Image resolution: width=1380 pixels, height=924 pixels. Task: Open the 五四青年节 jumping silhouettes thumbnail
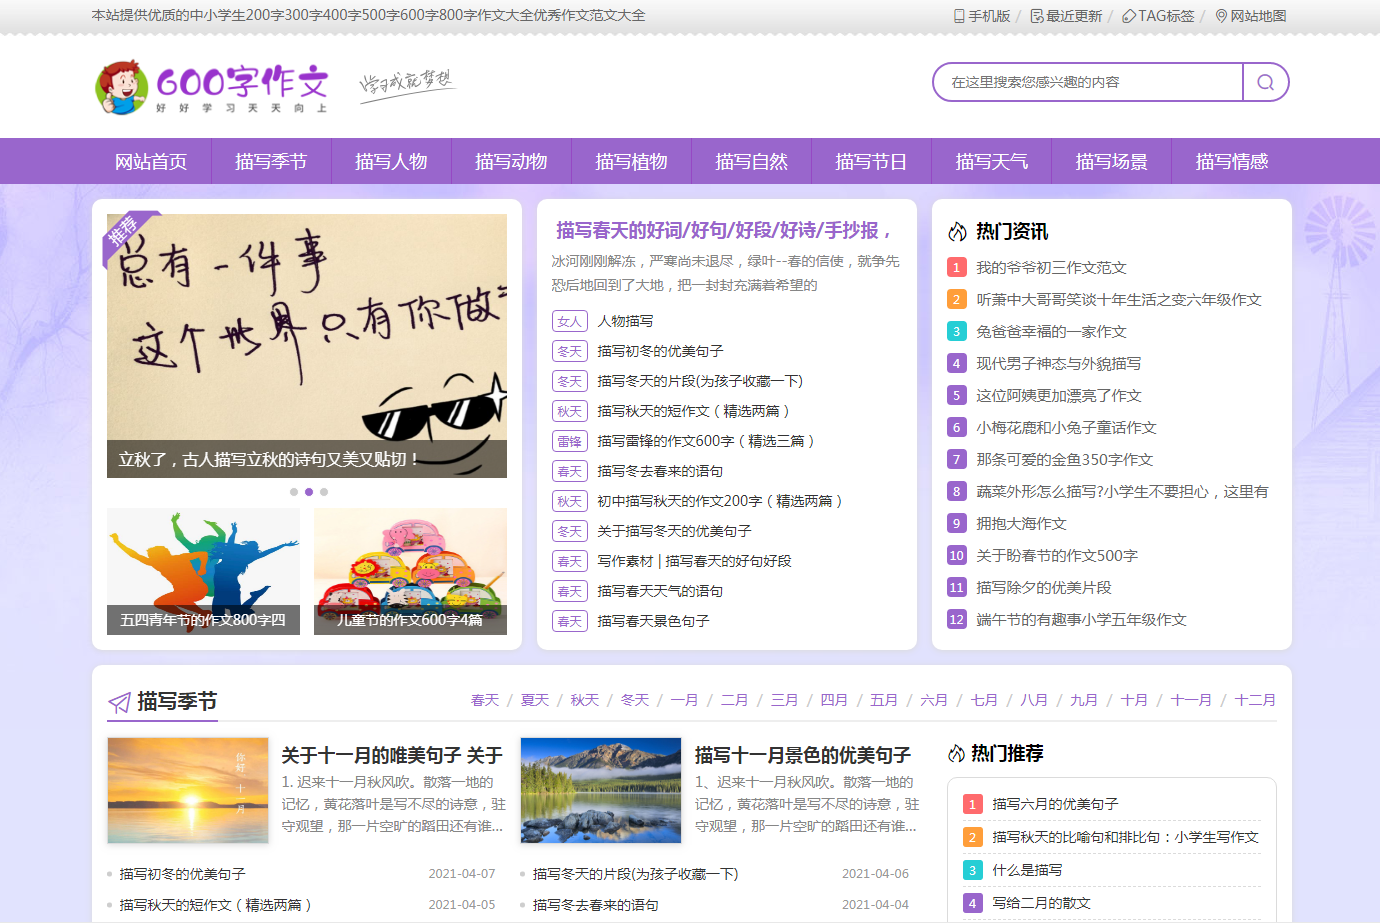click(x=203, y=571)
